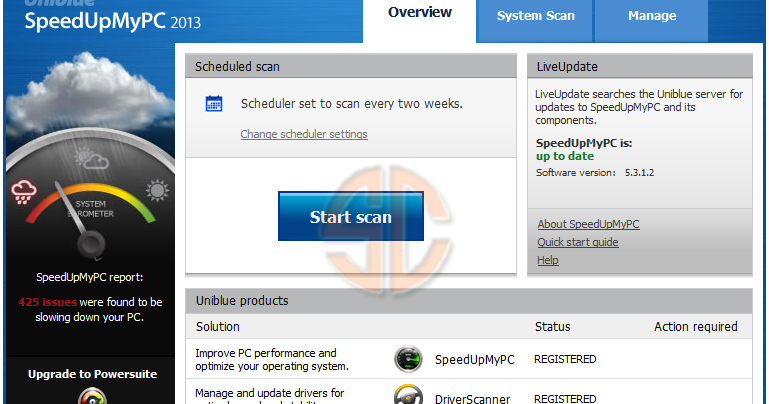Viewport: 769px width, 404px height.
Task: Click the sun icon on barometer
Action: click(157, 191)
